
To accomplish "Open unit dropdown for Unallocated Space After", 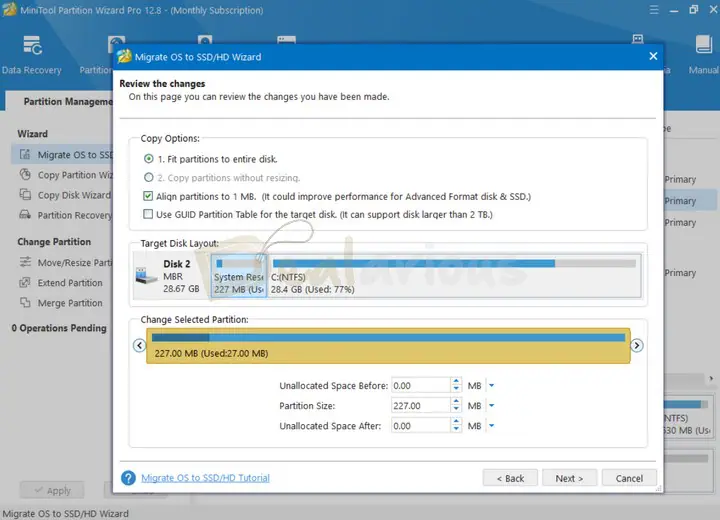I will (x=491, y=426).
